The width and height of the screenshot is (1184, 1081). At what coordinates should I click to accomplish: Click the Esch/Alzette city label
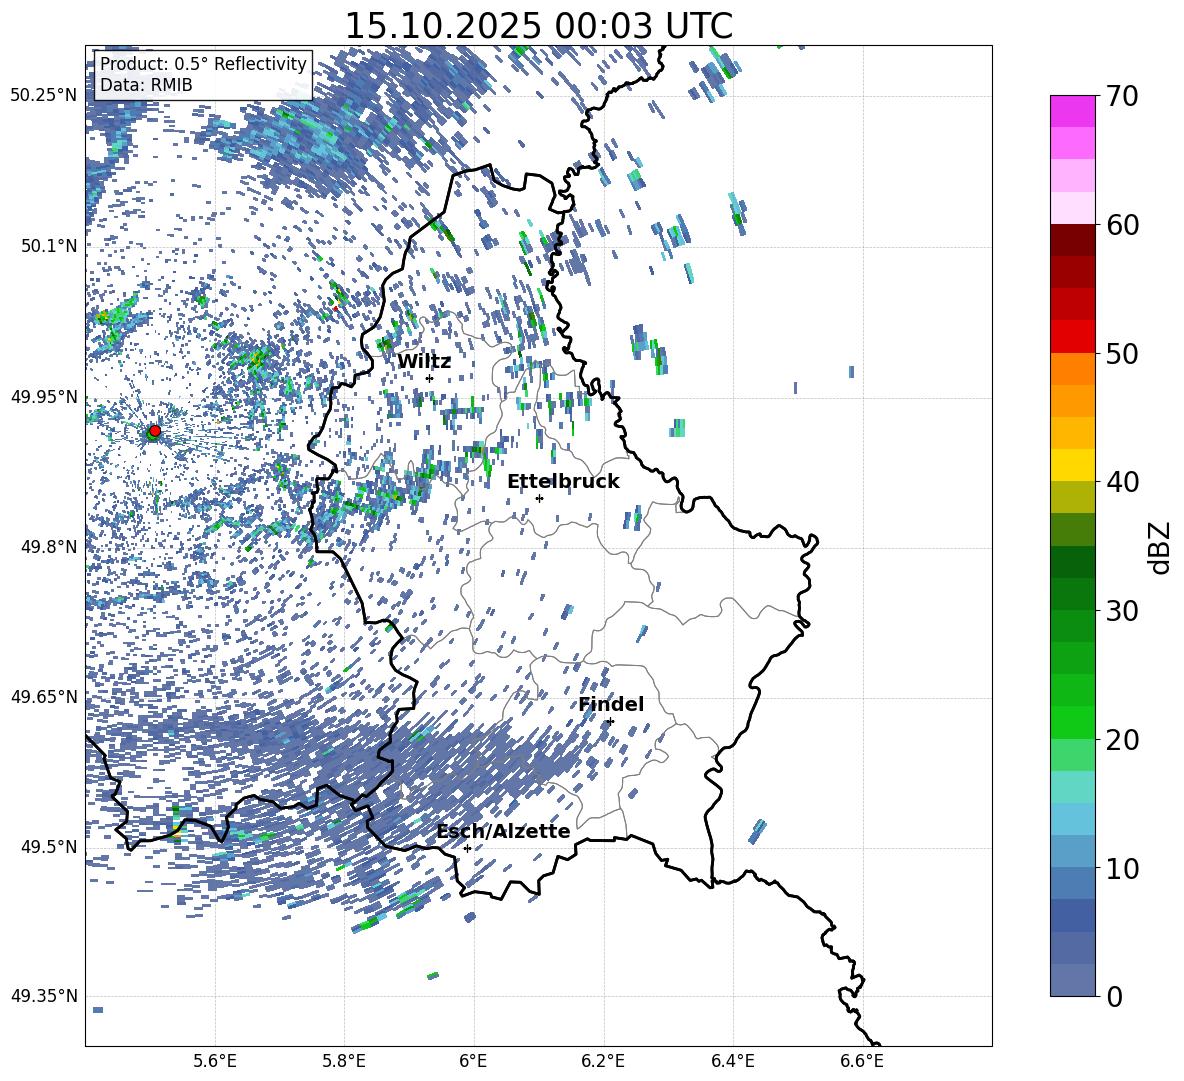tap(504, 831)
